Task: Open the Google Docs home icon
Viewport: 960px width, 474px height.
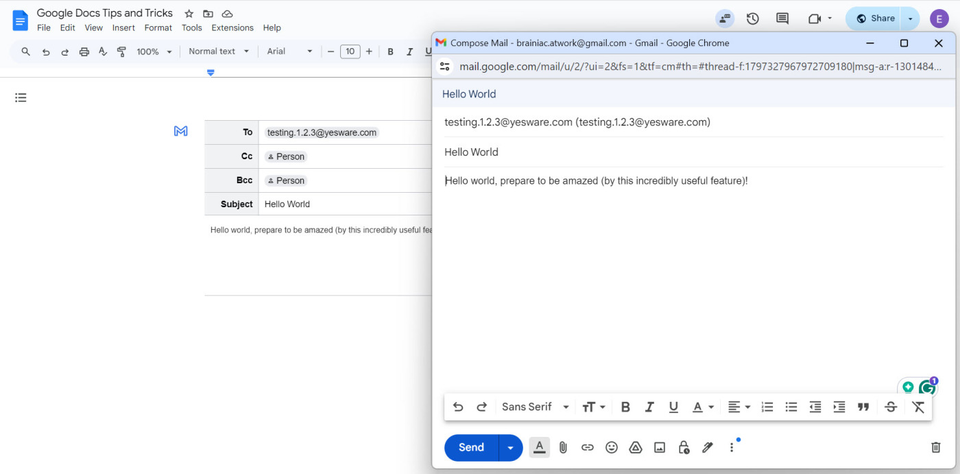Action: pos(20,20)
